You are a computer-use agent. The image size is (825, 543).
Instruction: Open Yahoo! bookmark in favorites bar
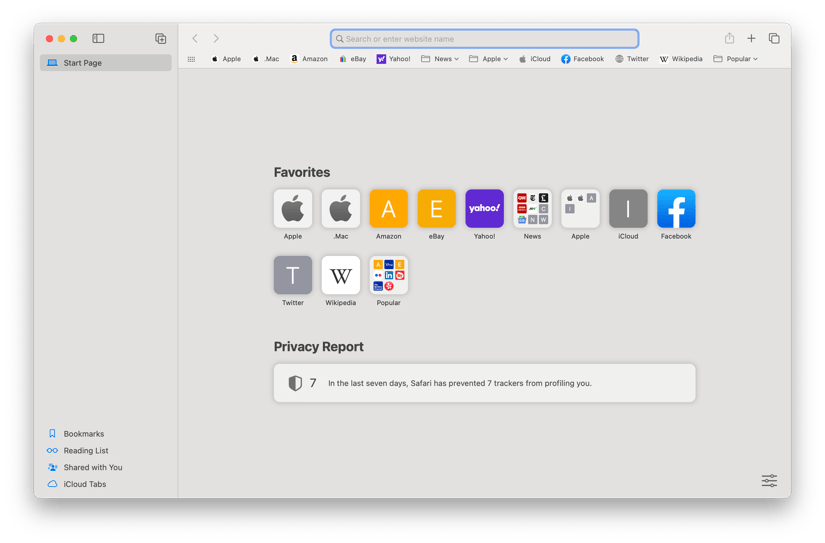[x=394, y=59]
